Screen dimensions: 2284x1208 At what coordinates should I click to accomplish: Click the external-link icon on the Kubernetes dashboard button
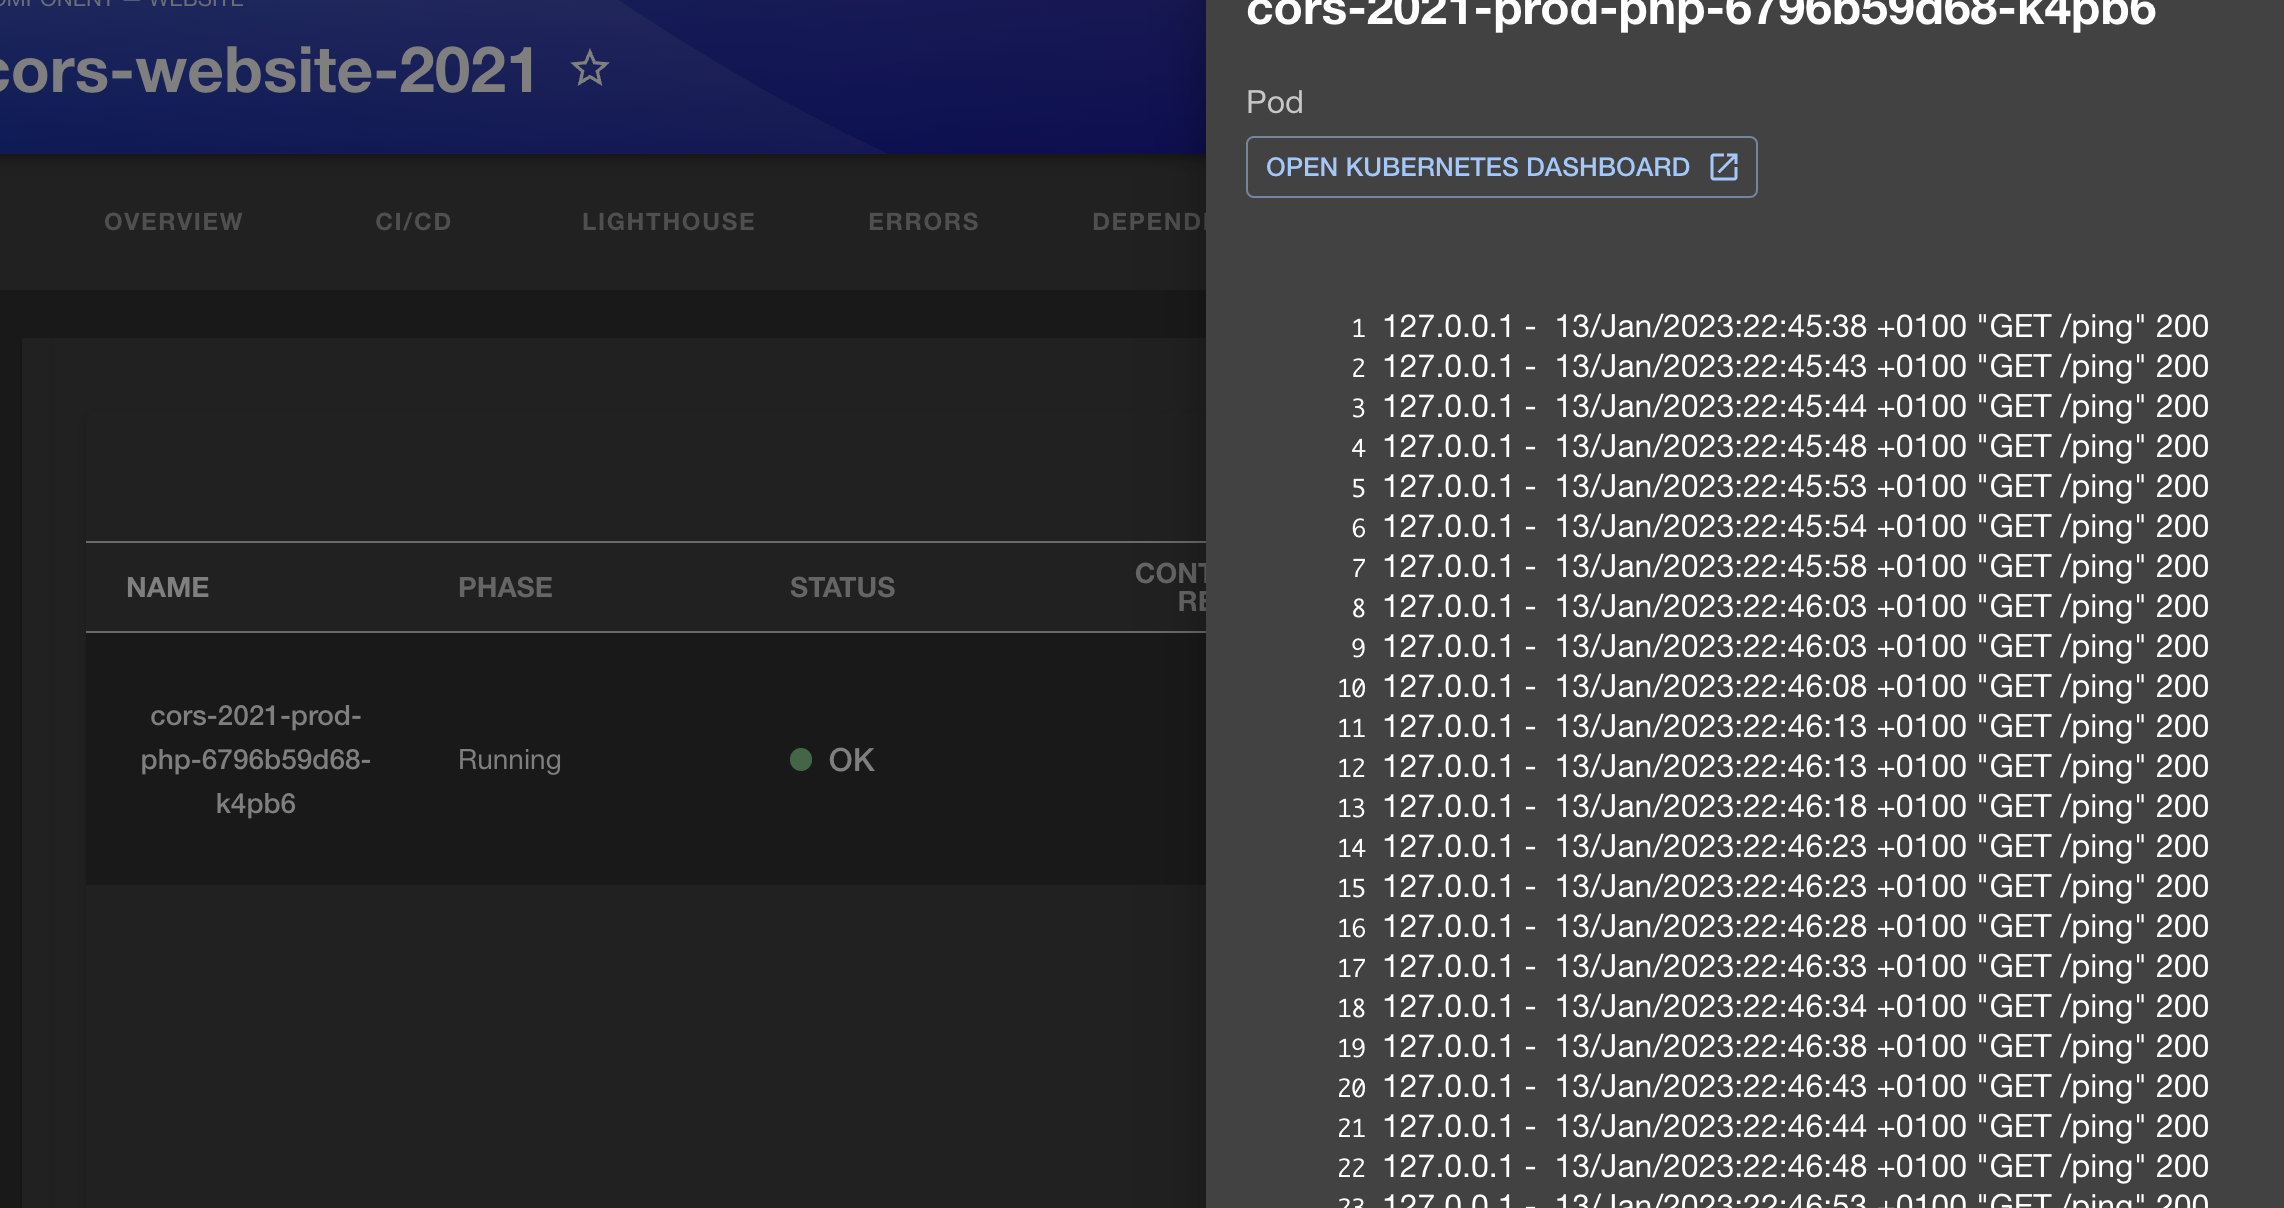pyautogui.click(x=1725, y=167)
